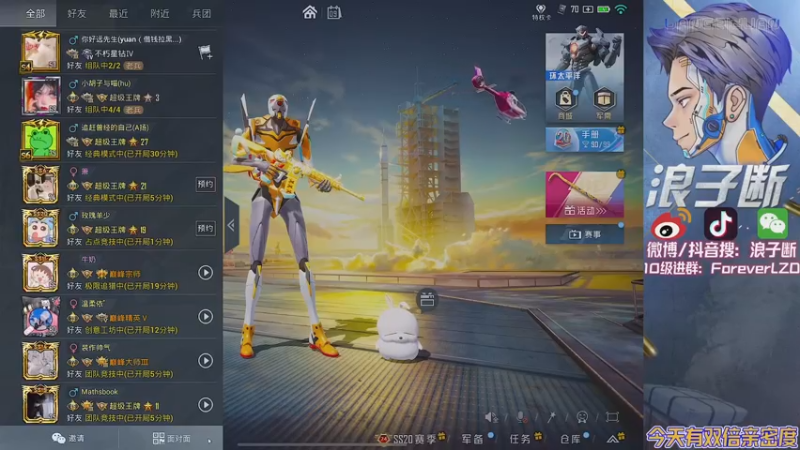The height and width of the screenshot is (450, 800).
Task: Click the team flag add icon on first friend
Action: 205,52
